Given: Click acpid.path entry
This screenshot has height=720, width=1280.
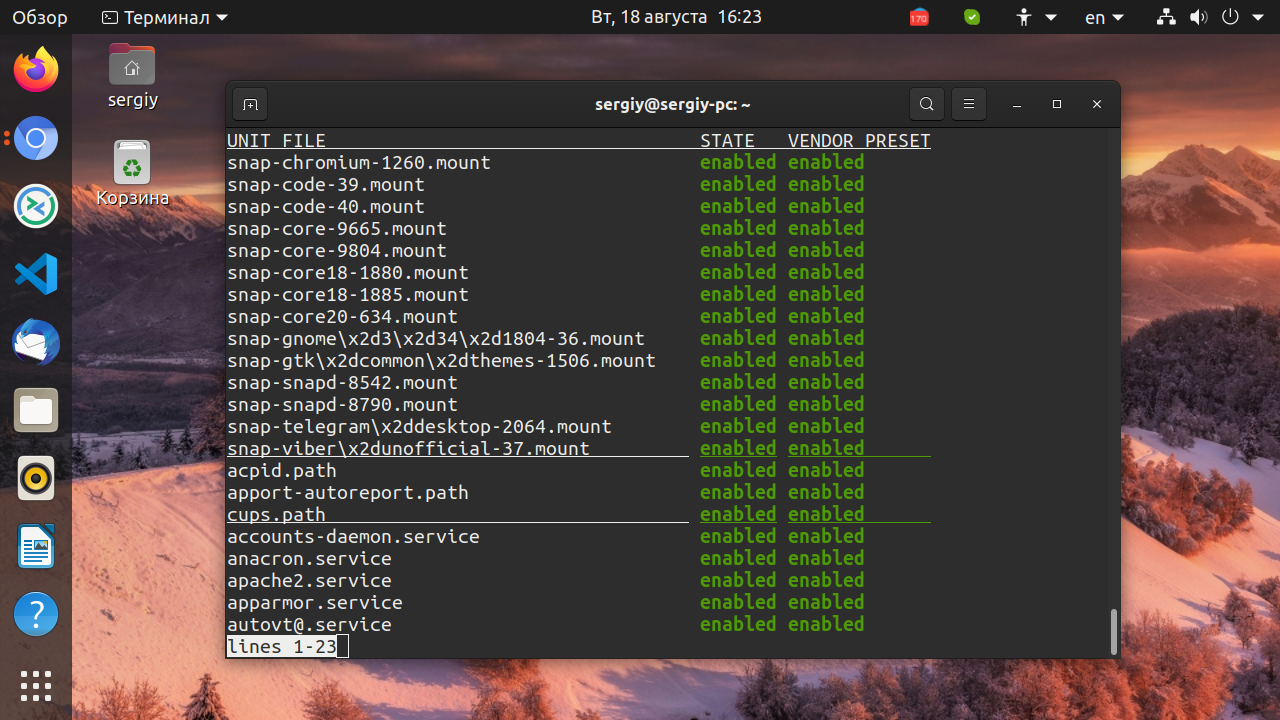Looking at the screenshot, I should (x=282, y=470).
